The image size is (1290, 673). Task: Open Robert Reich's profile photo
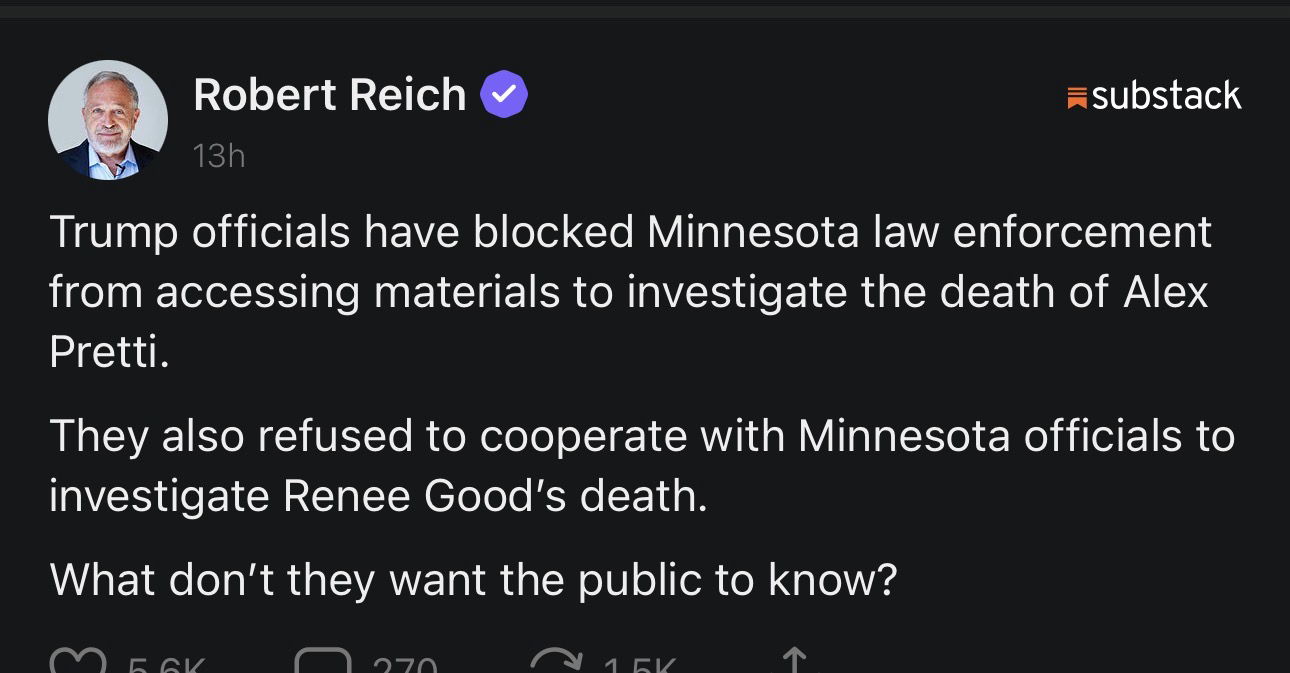click(x=107, y=121)
